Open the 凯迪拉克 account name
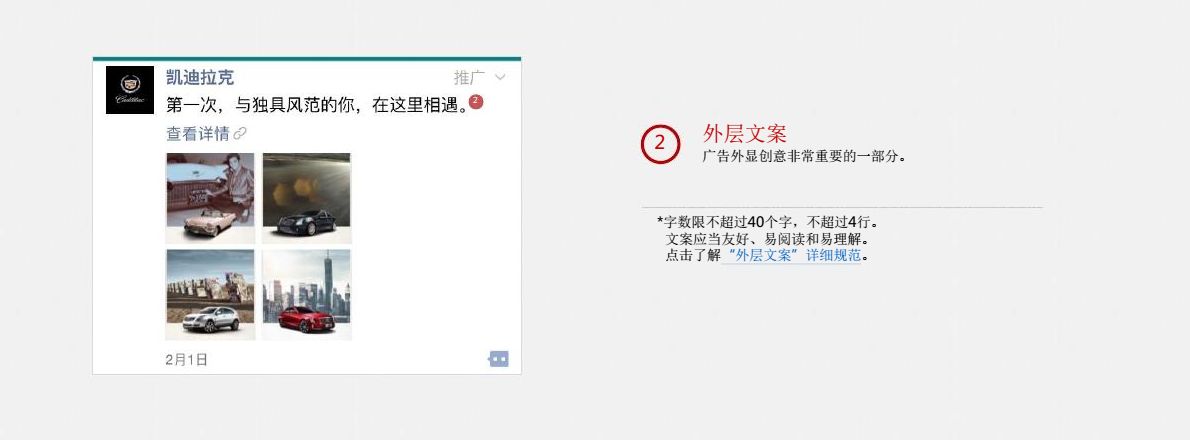This screenshot has width=1190, height=440. [x=200, y=77]
